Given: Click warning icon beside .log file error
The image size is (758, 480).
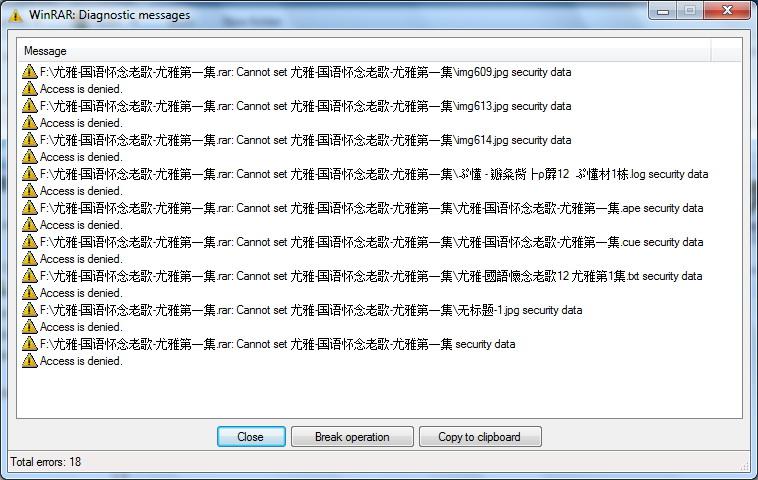Looking at the screenshot, I should [29, 174].
